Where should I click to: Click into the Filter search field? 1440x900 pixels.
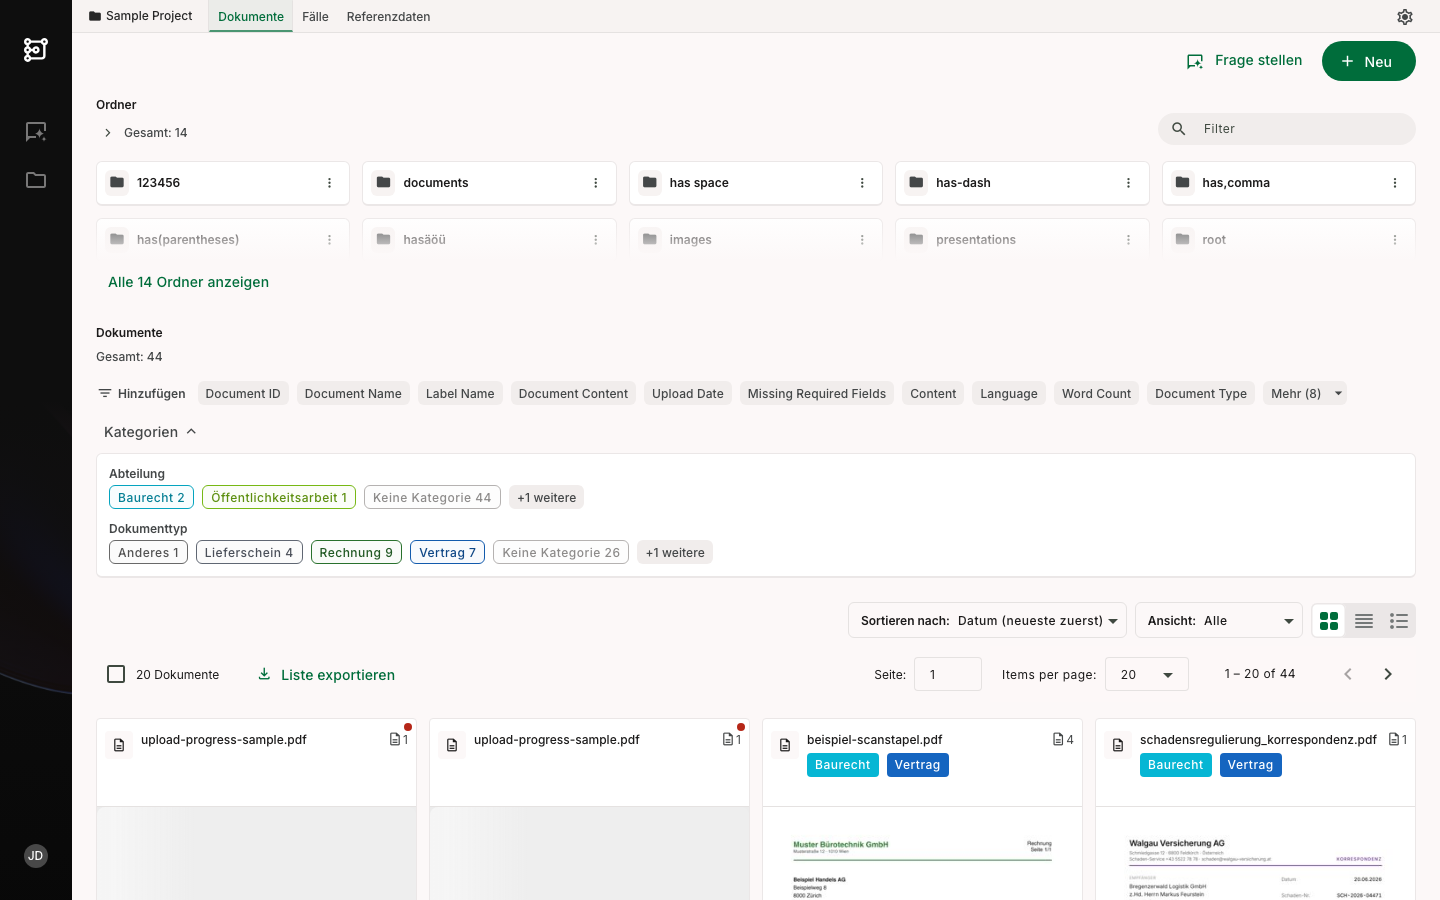(x=1287, y=129)
